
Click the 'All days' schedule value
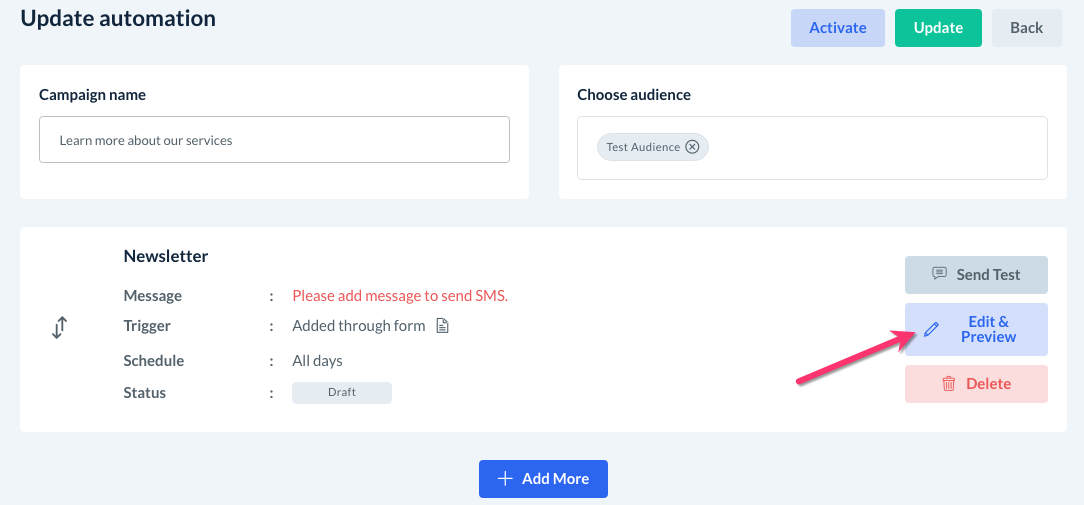(x=317, y=360)
